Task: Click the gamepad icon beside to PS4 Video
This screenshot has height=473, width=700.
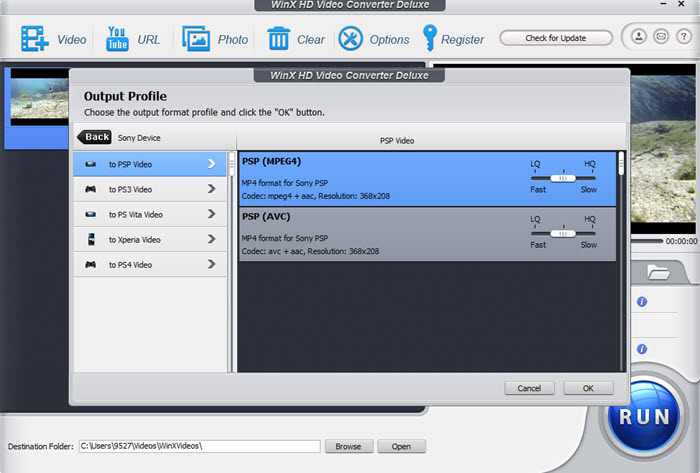Action: click(x=91, y=265)
